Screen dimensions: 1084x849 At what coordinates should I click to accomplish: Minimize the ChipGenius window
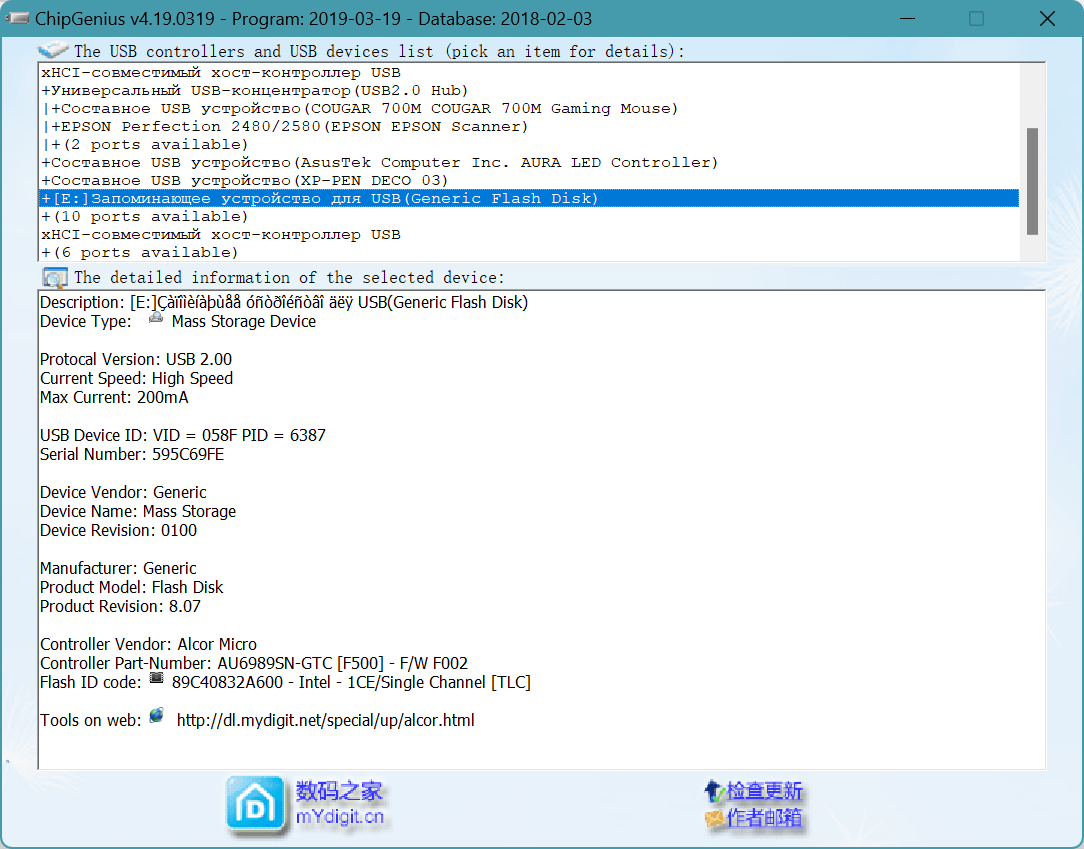(x=908, y=19)
